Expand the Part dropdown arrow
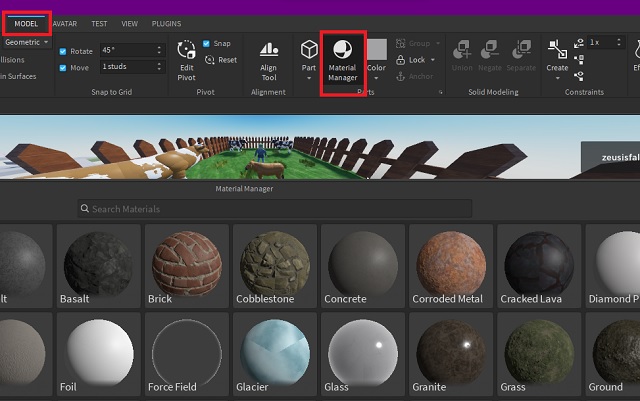Viewport: 640px width, 401px height. pos(309,77)
